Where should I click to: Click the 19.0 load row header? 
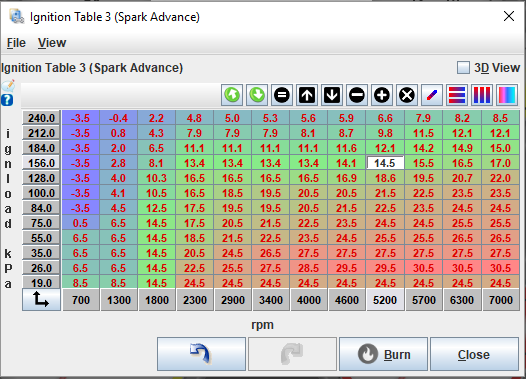click(41, 283)
